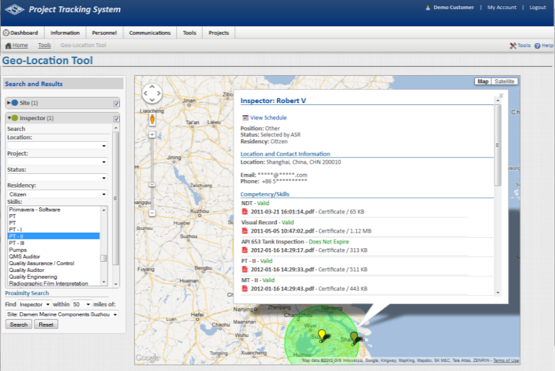Screen dimensions: 555x371
Task: Click the Terms of Use map link
Action: [x=506, y=360]
